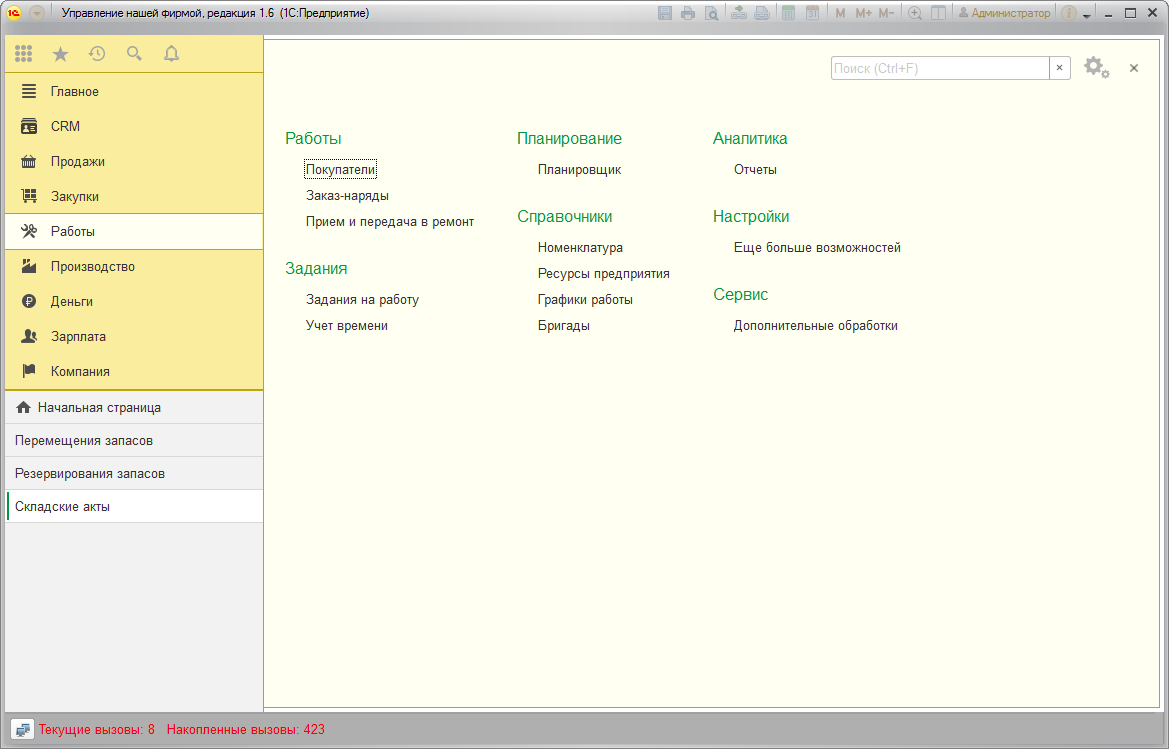
Task: Open the Планировщик link
Action: tap(579, 169)
